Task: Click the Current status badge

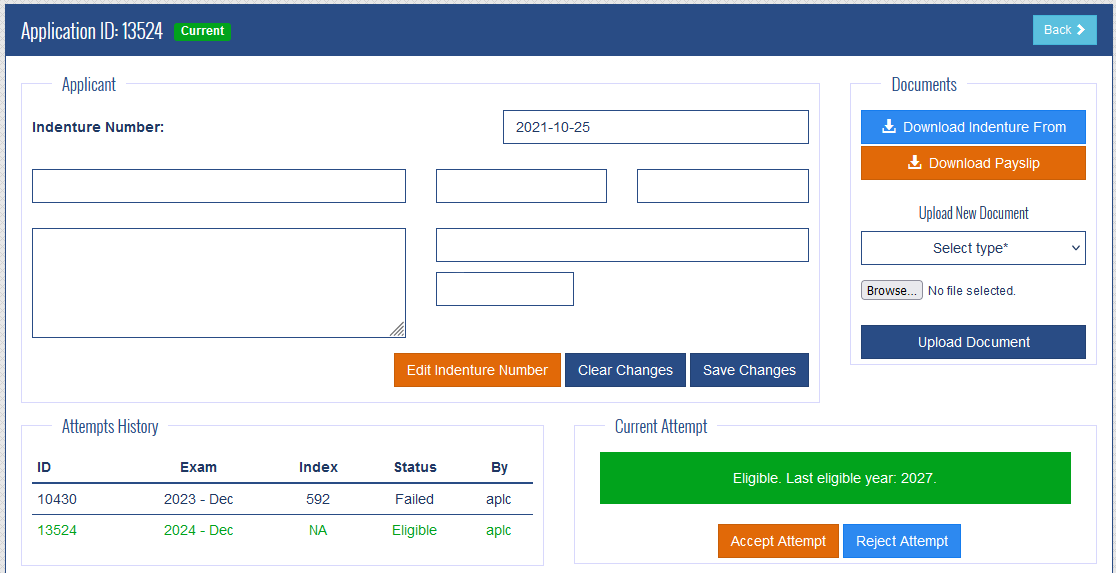Action: [202, 31]
